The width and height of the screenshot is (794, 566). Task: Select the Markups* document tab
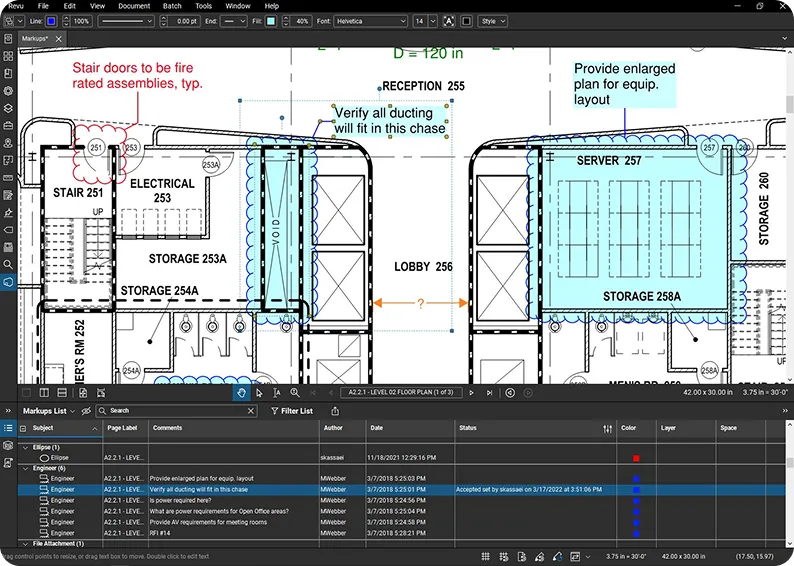pos(42,38)
